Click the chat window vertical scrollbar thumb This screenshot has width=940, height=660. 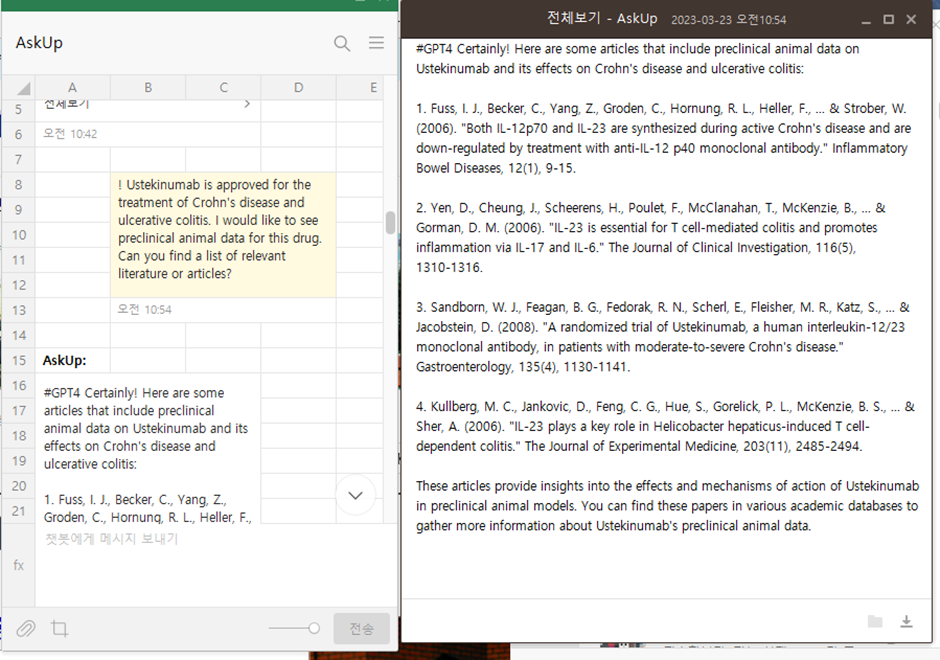pos(390,222)
